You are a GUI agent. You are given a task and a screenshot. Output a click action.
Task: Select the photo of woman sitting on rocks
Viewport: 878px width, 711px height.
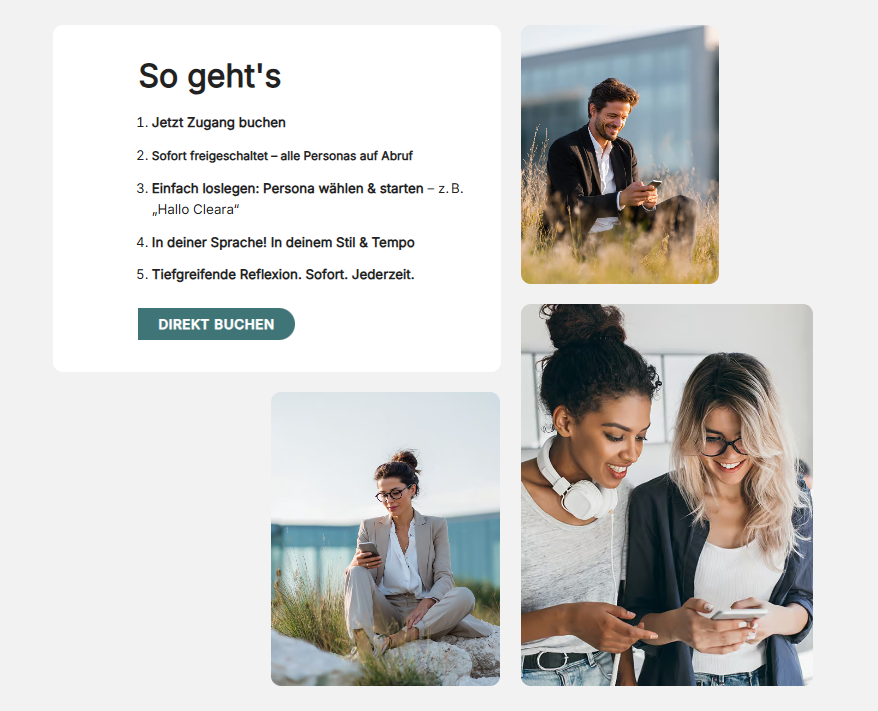coord(385,539)
